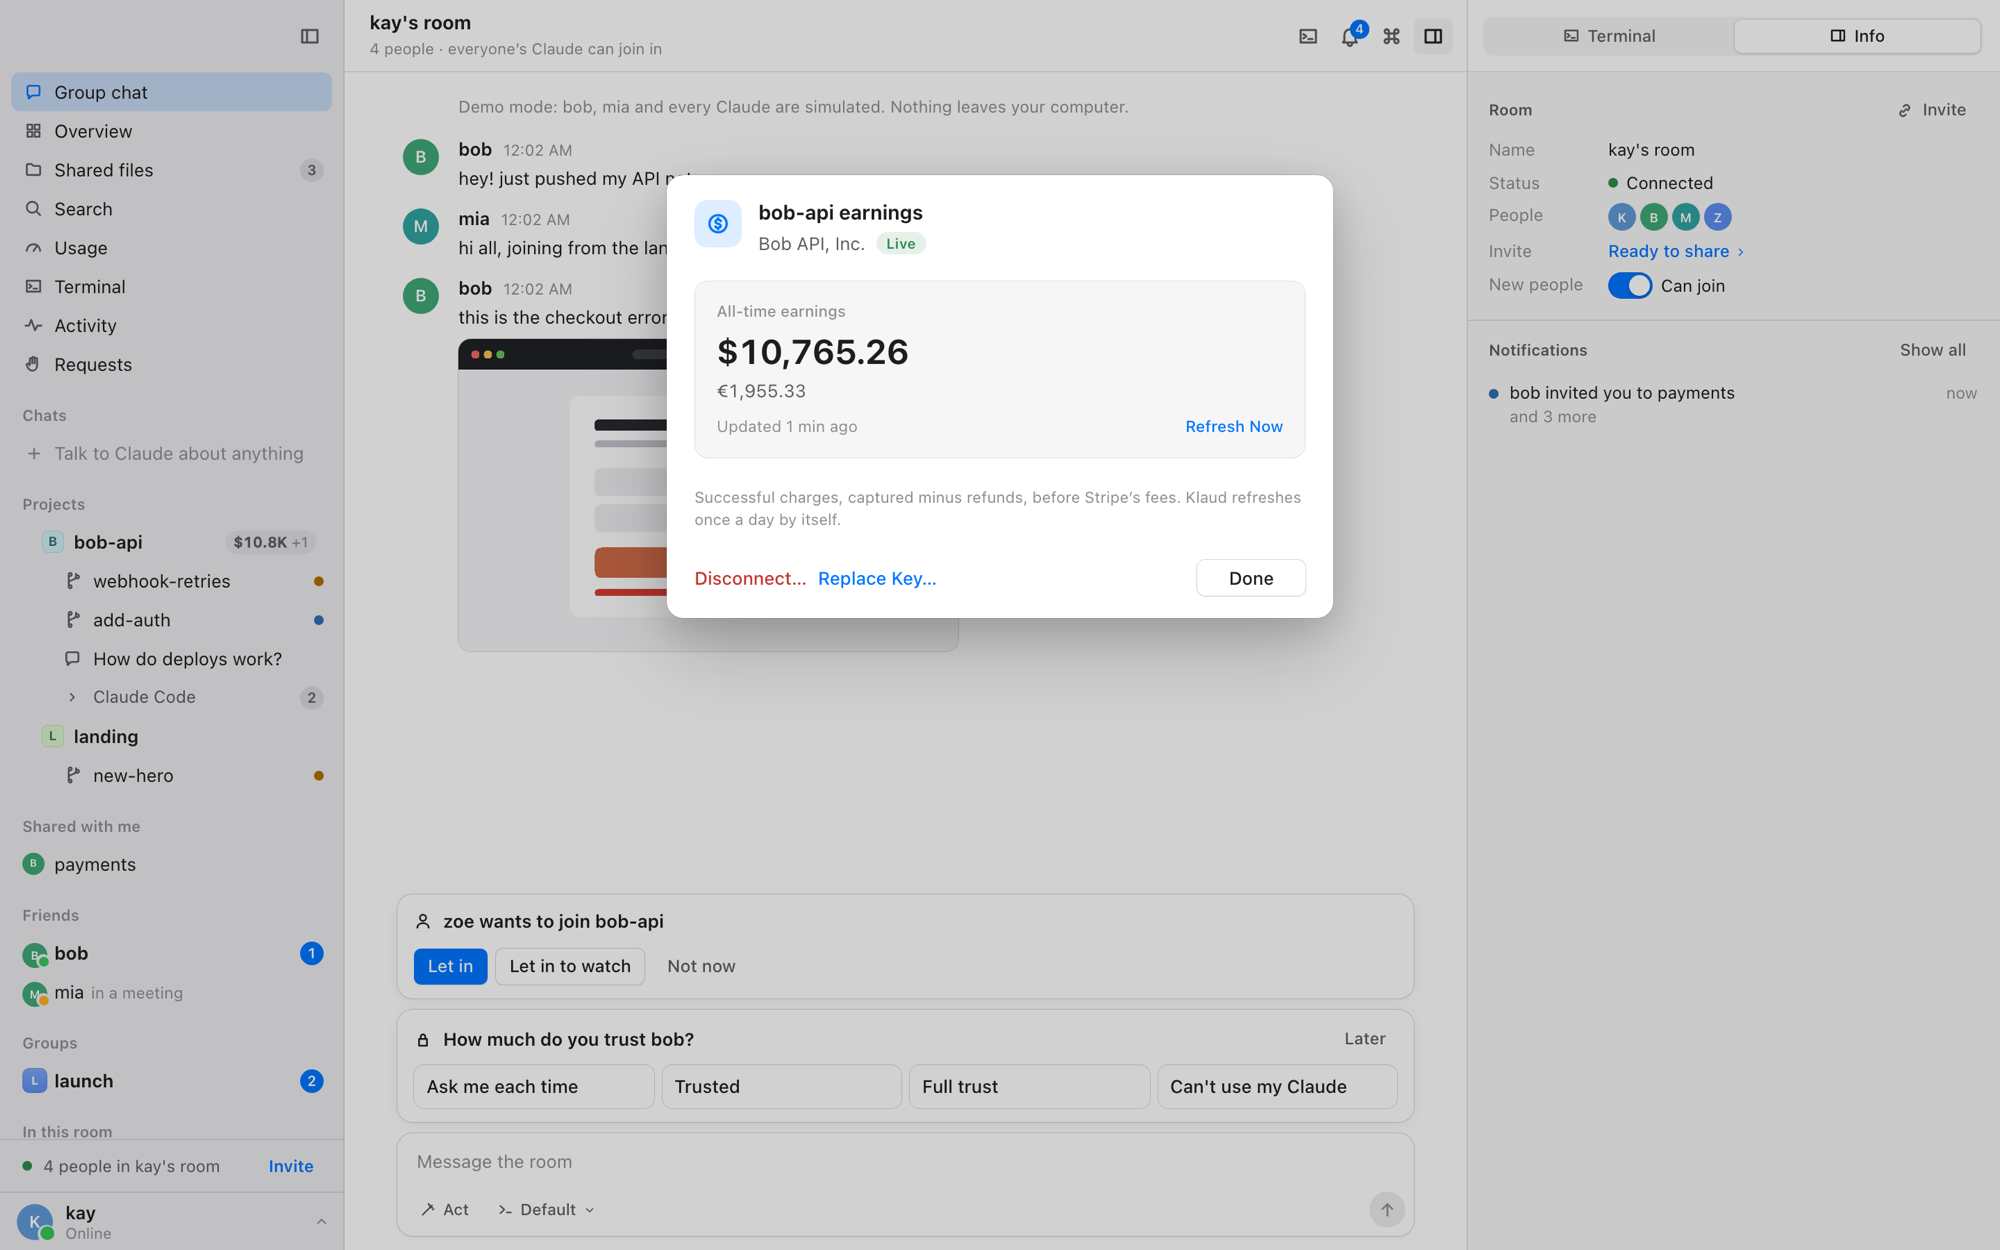2000x1250 pixels.
Task: Open the terminal icon in header
Action: tap(1308, 37)
